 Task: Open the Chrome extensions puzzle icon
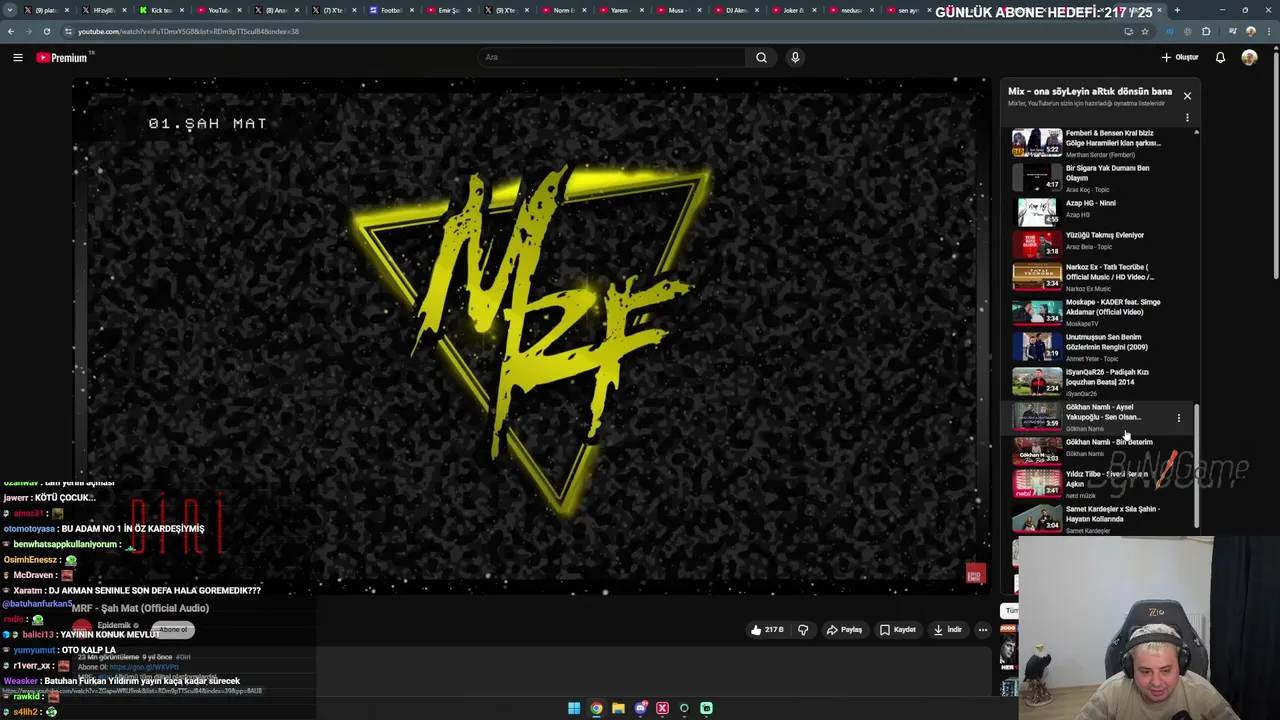click(1206, 31)
